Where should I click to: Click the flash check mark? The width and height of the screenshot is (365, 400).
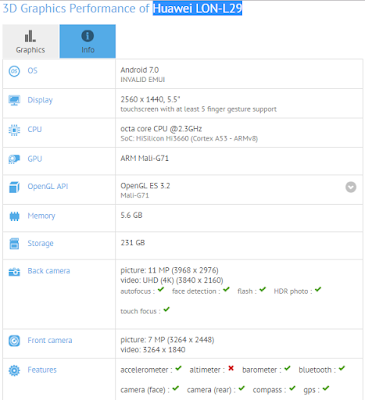(263, 289)
